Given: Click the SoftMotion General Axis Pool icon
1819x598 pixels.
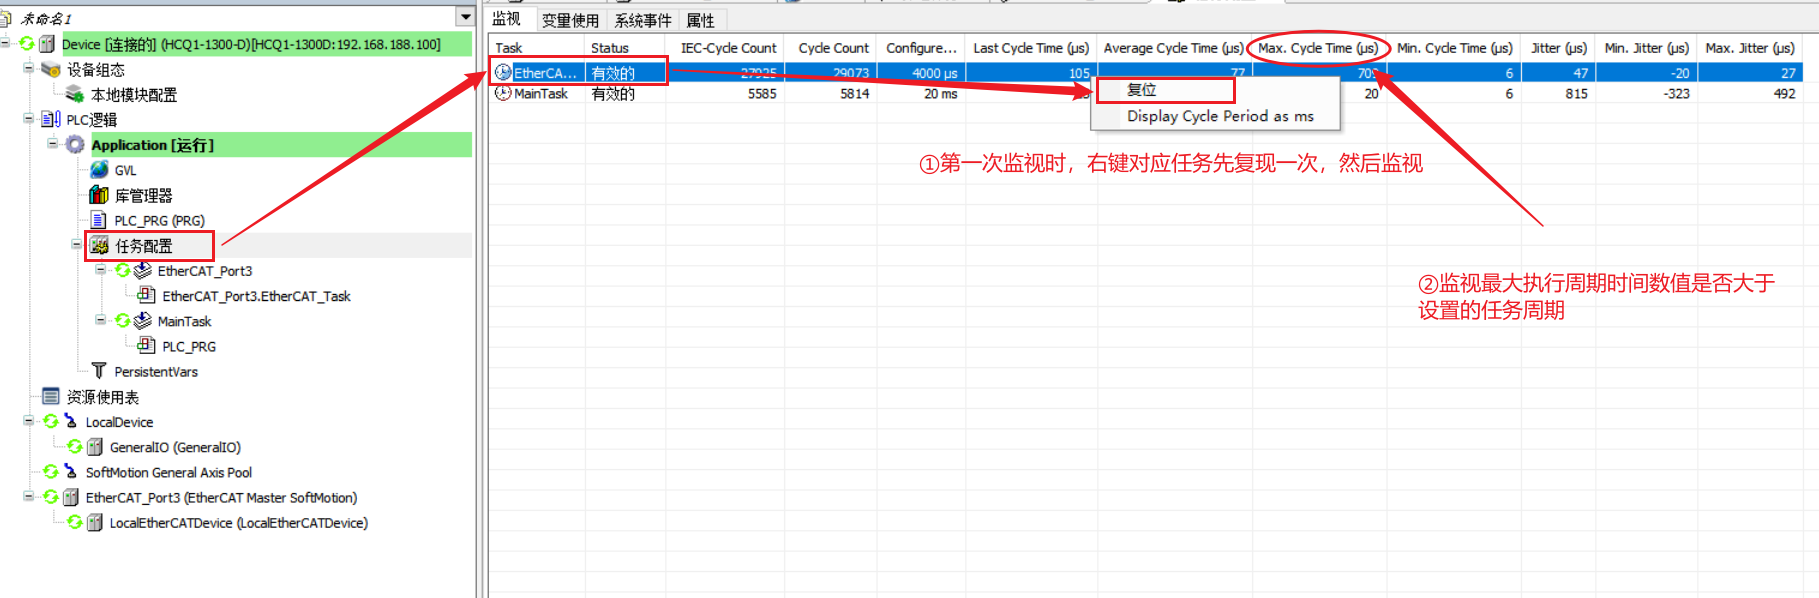Looking at the screenshot, I should click(71, 472).
